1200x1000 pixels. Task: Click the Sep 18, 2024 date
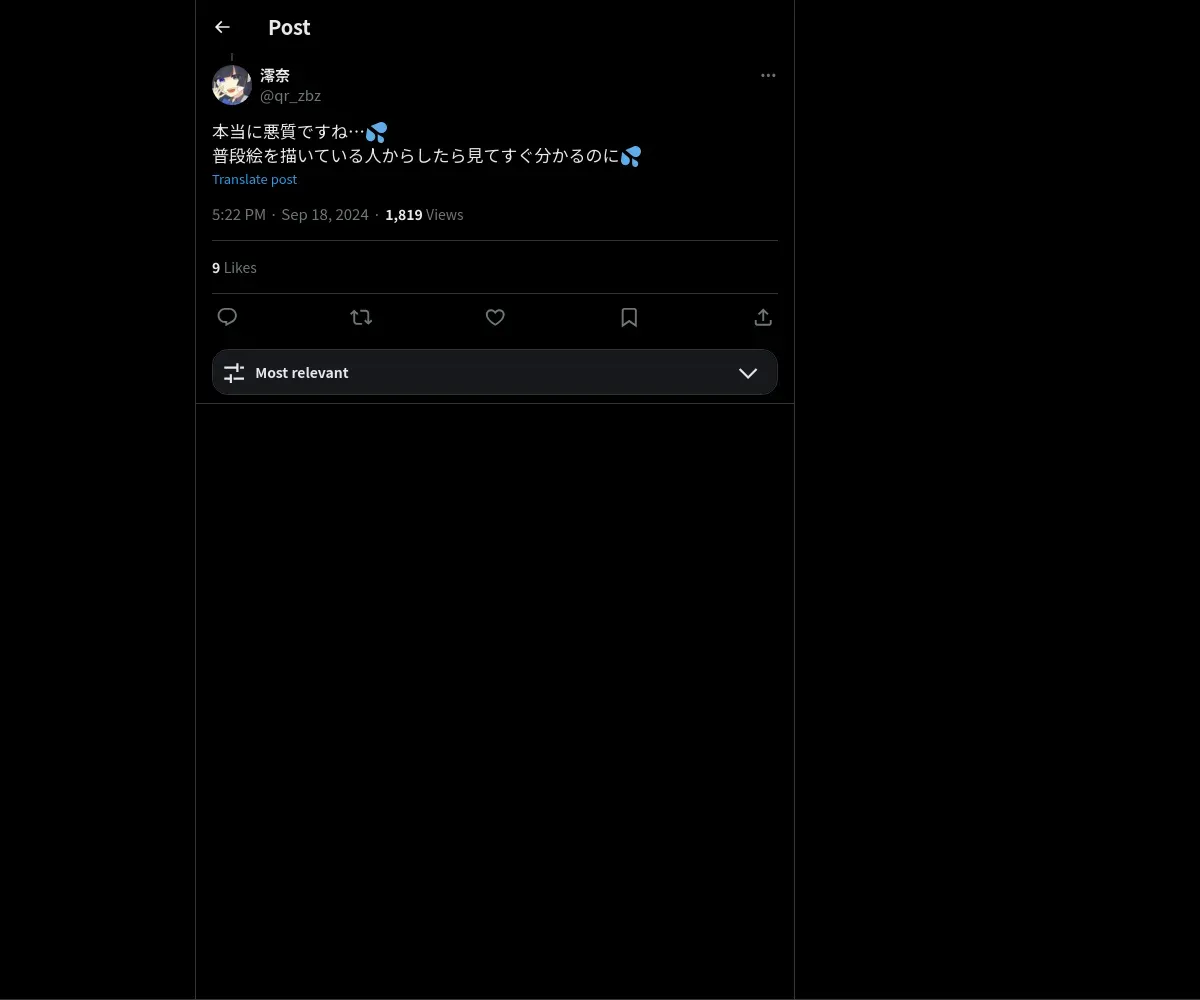point(325,215)
